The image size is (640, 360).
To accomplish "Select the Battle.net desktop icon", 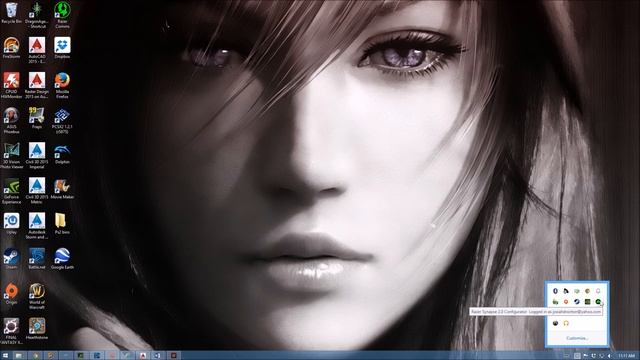I will (x=37, y=258).
